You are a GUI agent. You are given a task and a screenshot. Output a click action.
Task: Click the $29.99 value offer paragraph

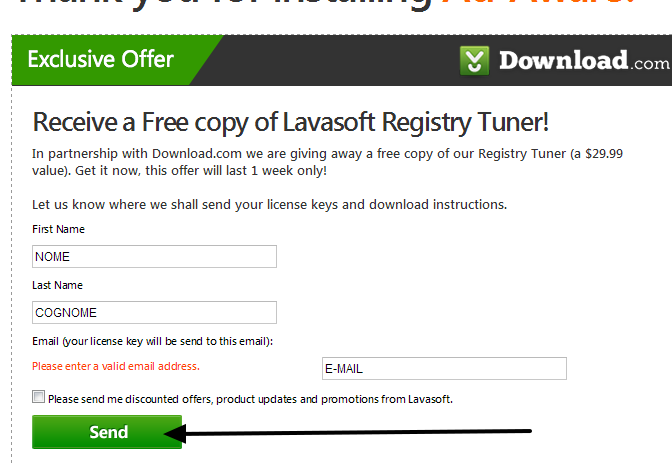(x=327, y=162)
